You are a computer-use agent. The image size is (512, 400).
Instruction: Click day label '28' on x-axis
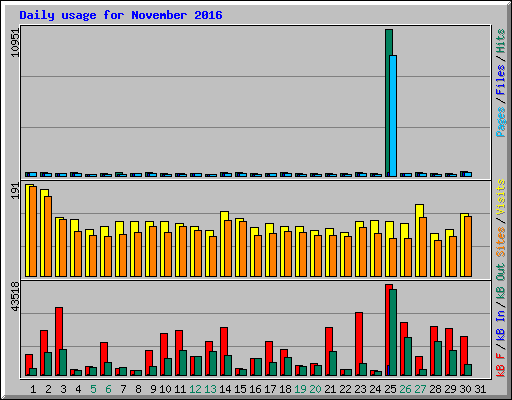[435, 389]
